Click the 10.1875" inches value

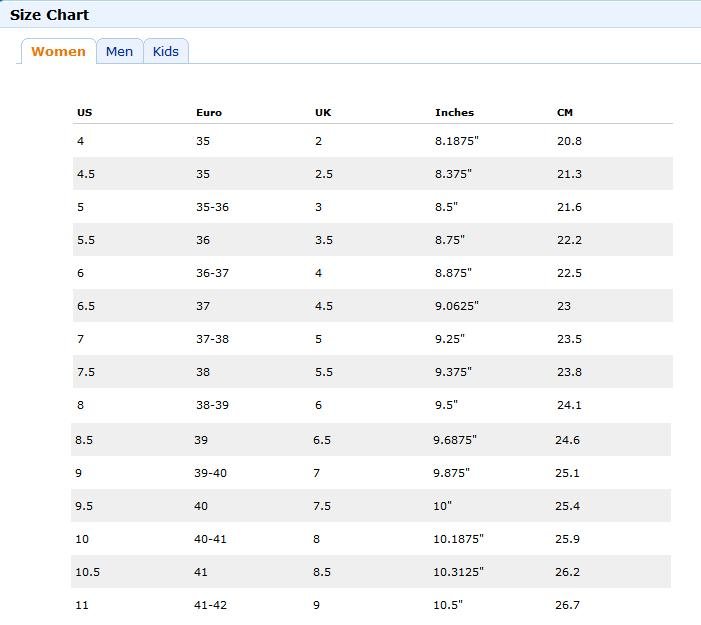coord(458,539)
